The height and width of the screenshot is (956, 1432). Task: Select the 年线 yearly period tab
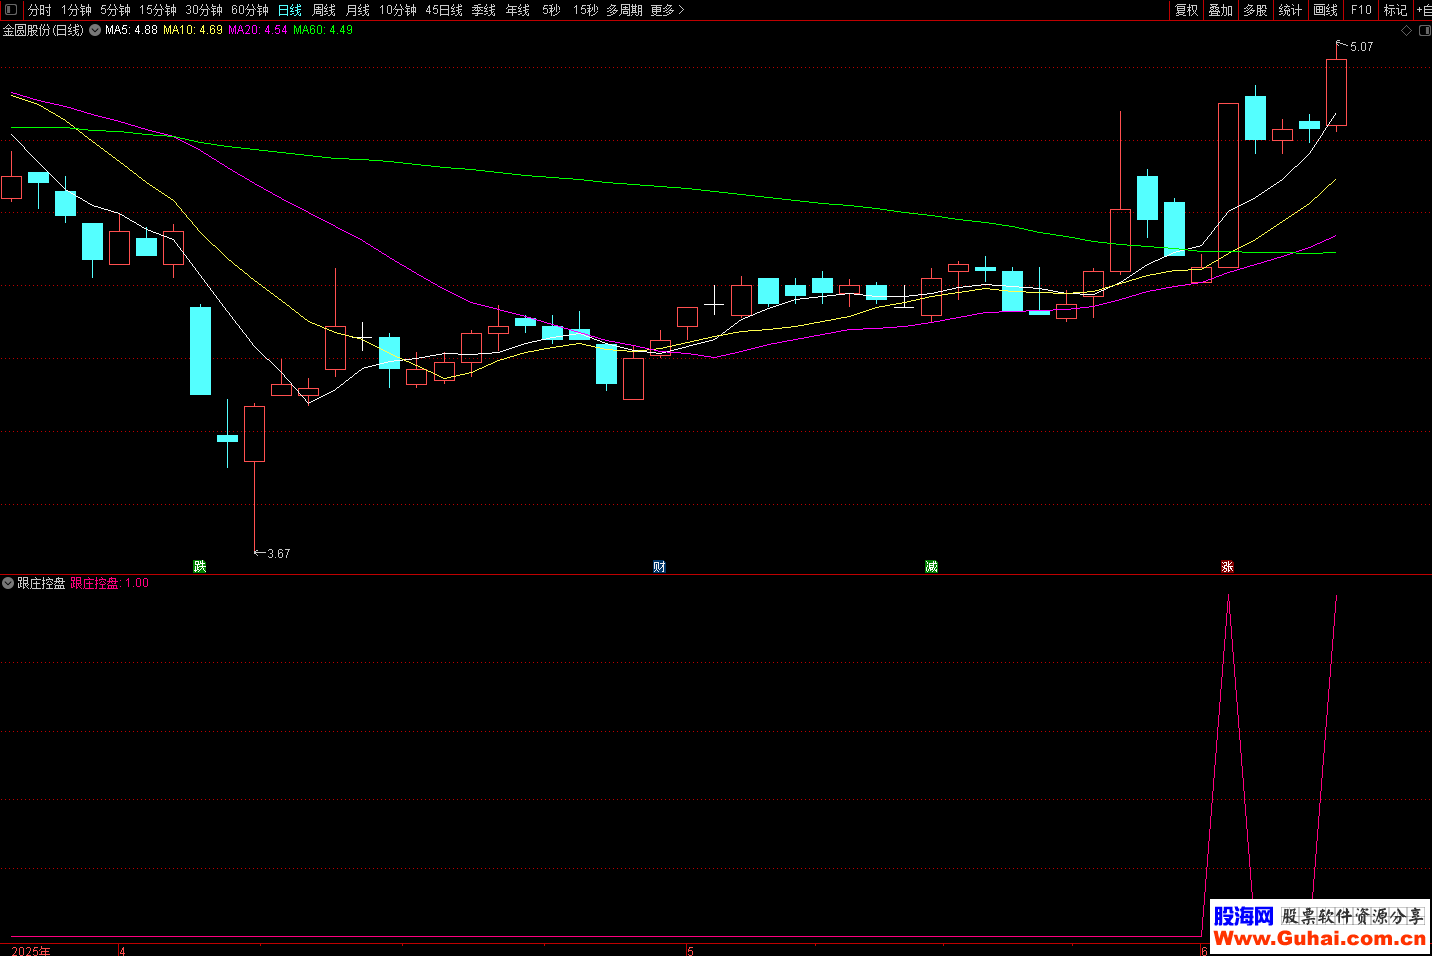click(518, 10)
